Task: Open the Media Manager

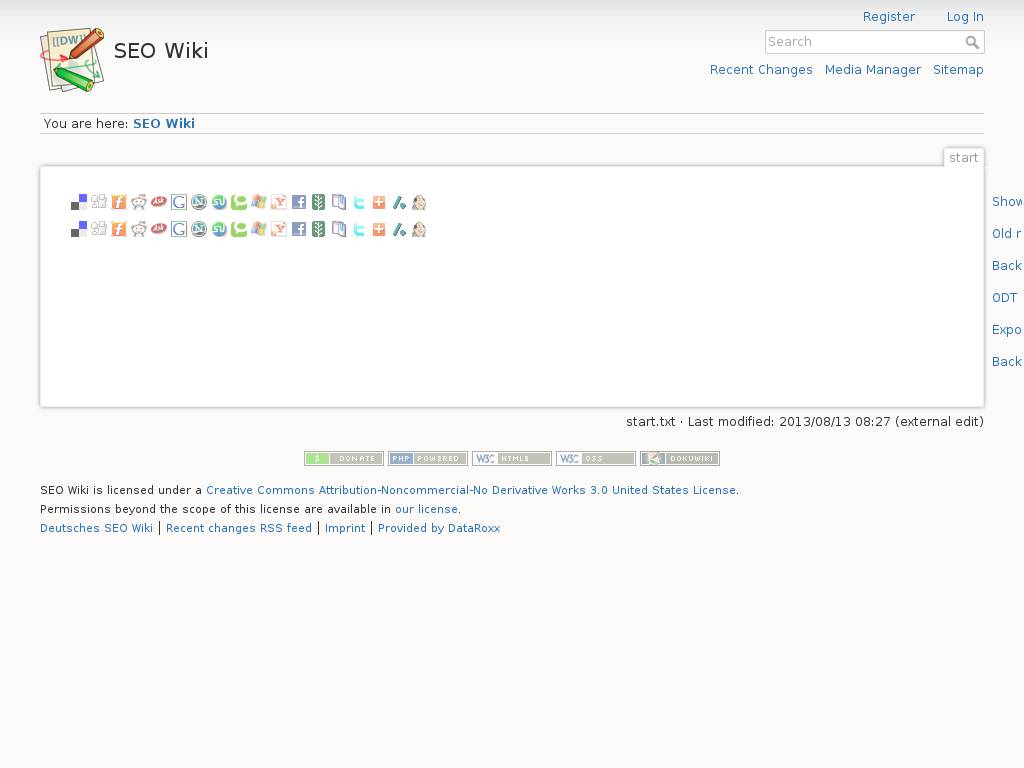Action: coord(872,70)
